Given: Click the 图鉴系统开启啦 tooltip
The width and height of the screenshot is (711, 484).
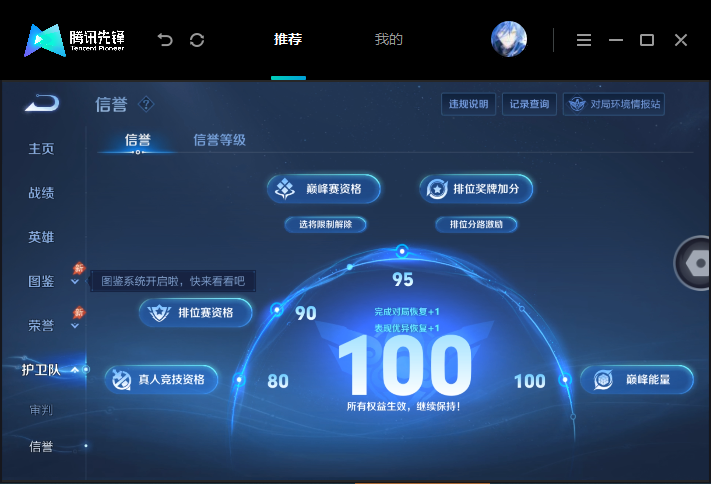Looking at the screenshot, I should point(173,281).
